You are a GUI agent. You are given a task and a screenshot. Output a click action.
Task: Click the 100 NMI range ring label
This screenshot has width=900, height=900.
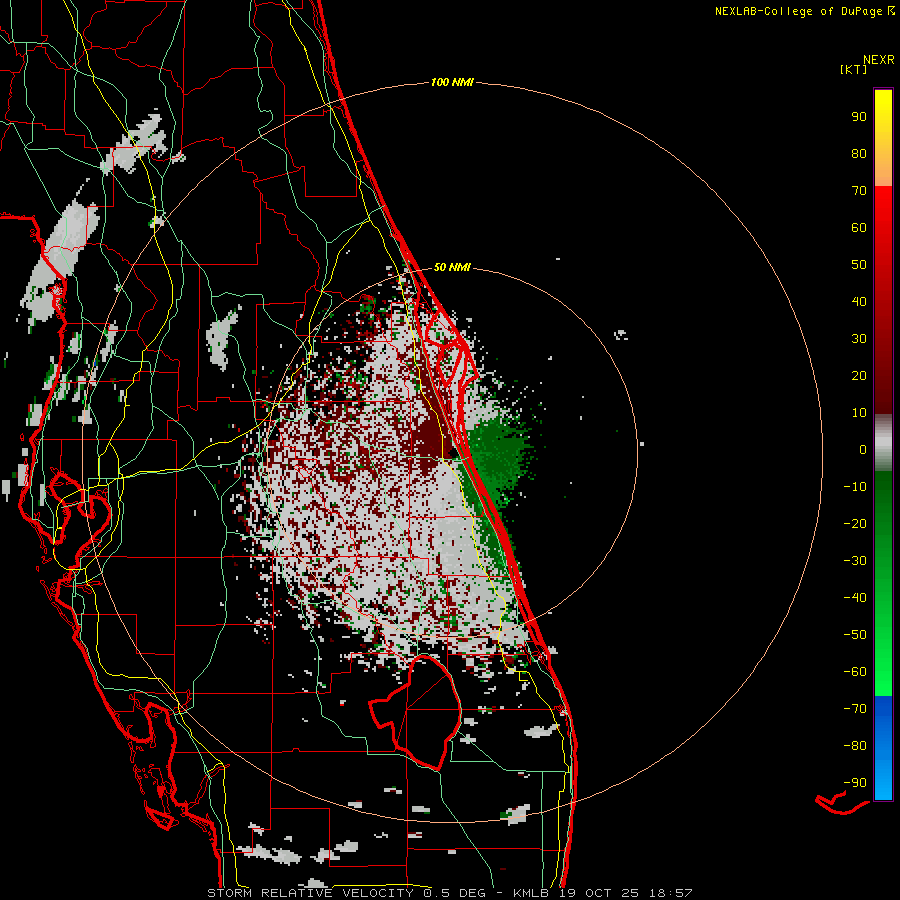click(452, 82)
